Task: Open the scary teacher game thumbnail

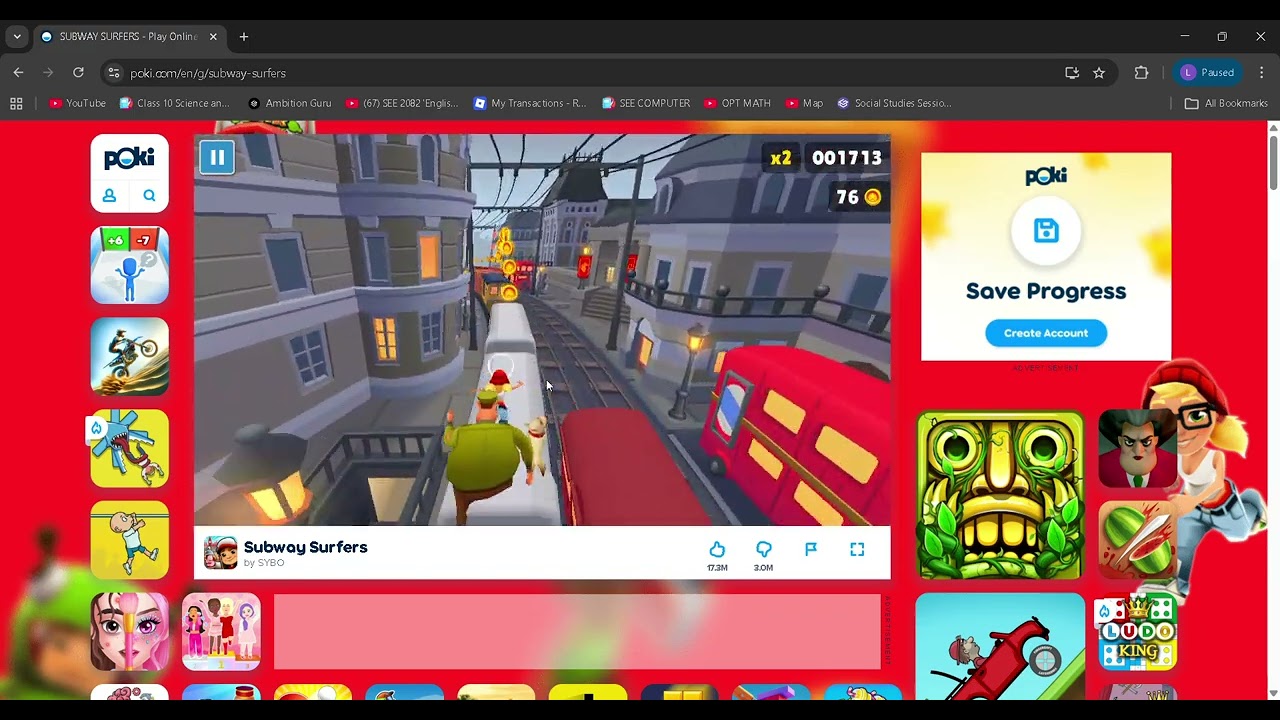Action: (1137, 449)
